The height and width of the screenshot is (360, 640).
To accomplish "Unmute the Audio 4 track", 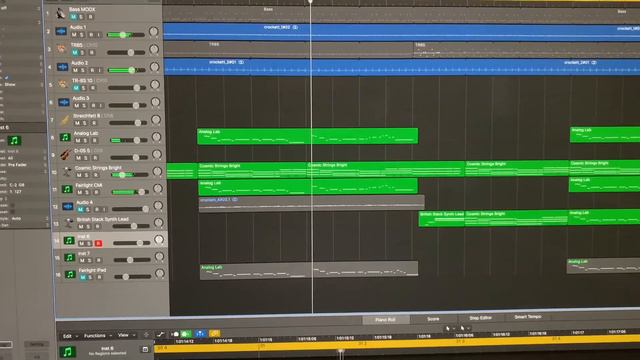I will pyautogui.click(x=80, y=209).
